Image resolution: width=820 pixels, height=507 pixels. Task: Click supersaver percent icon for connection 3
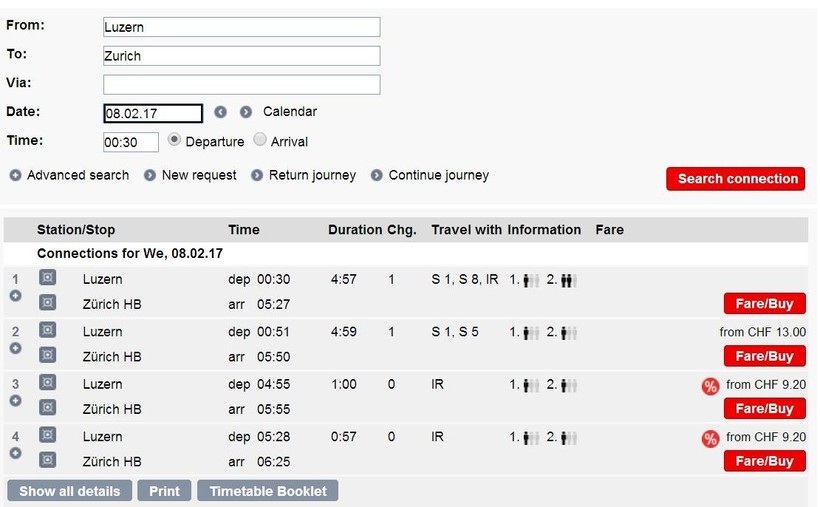point(710,386)
